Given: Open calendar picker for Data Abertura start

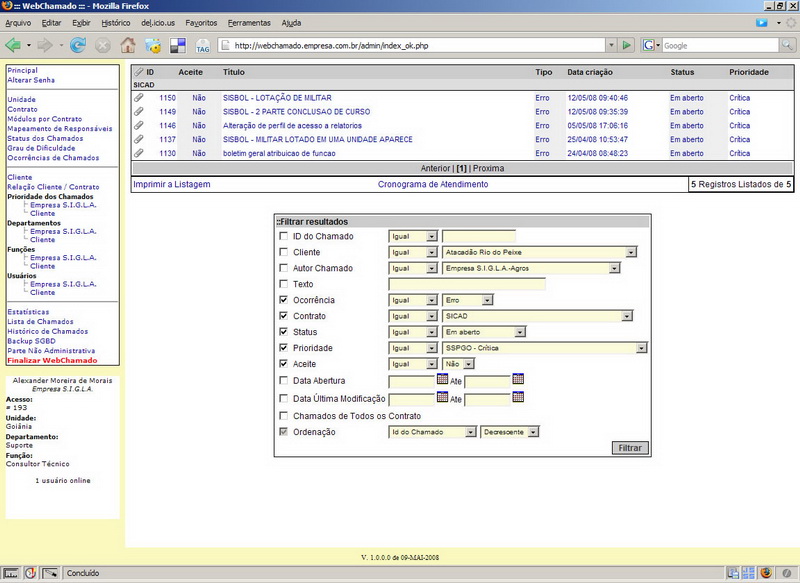Looking at the screenshot, I should tap(443, 379).
